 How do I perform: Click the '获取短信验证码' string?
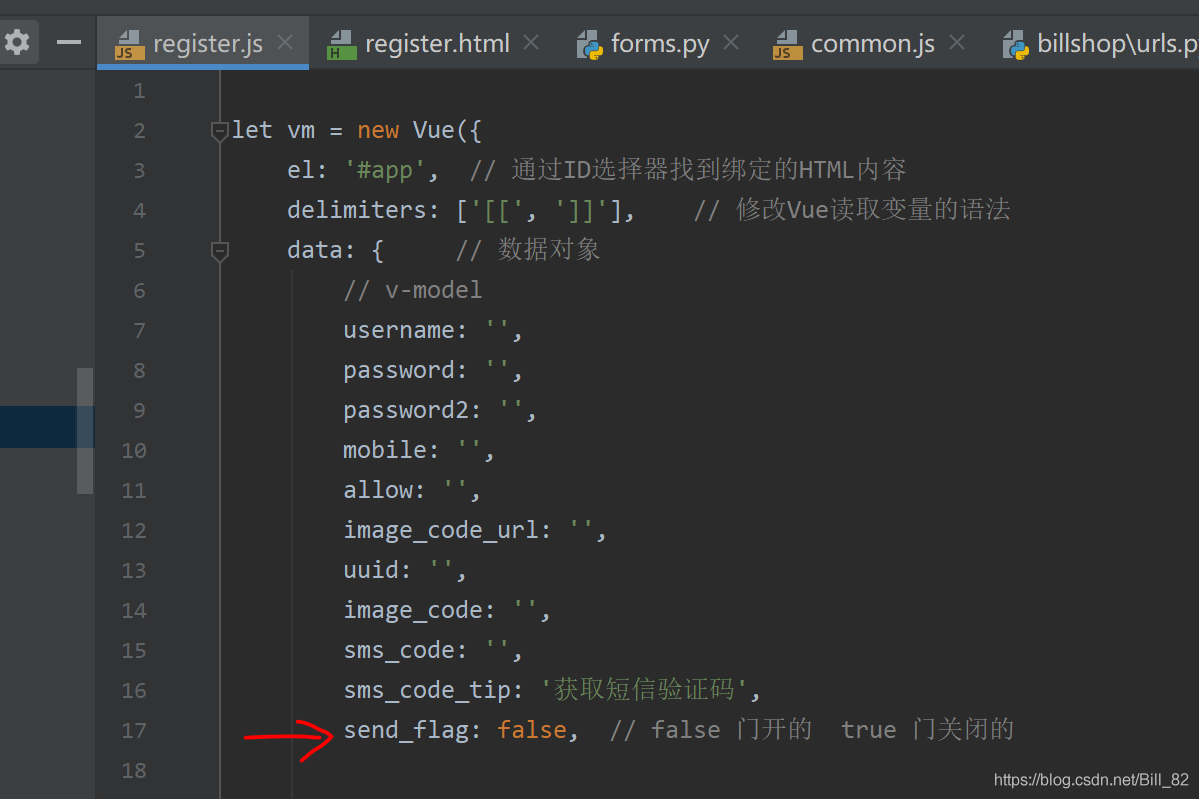click(644, 690)
